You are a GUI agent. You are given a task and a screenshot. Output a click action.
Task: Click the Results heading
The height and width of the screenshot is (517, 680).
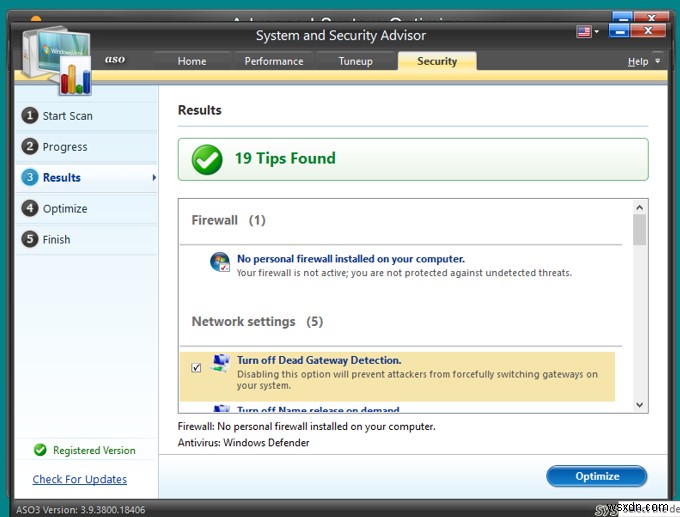[x=199, y=110]
